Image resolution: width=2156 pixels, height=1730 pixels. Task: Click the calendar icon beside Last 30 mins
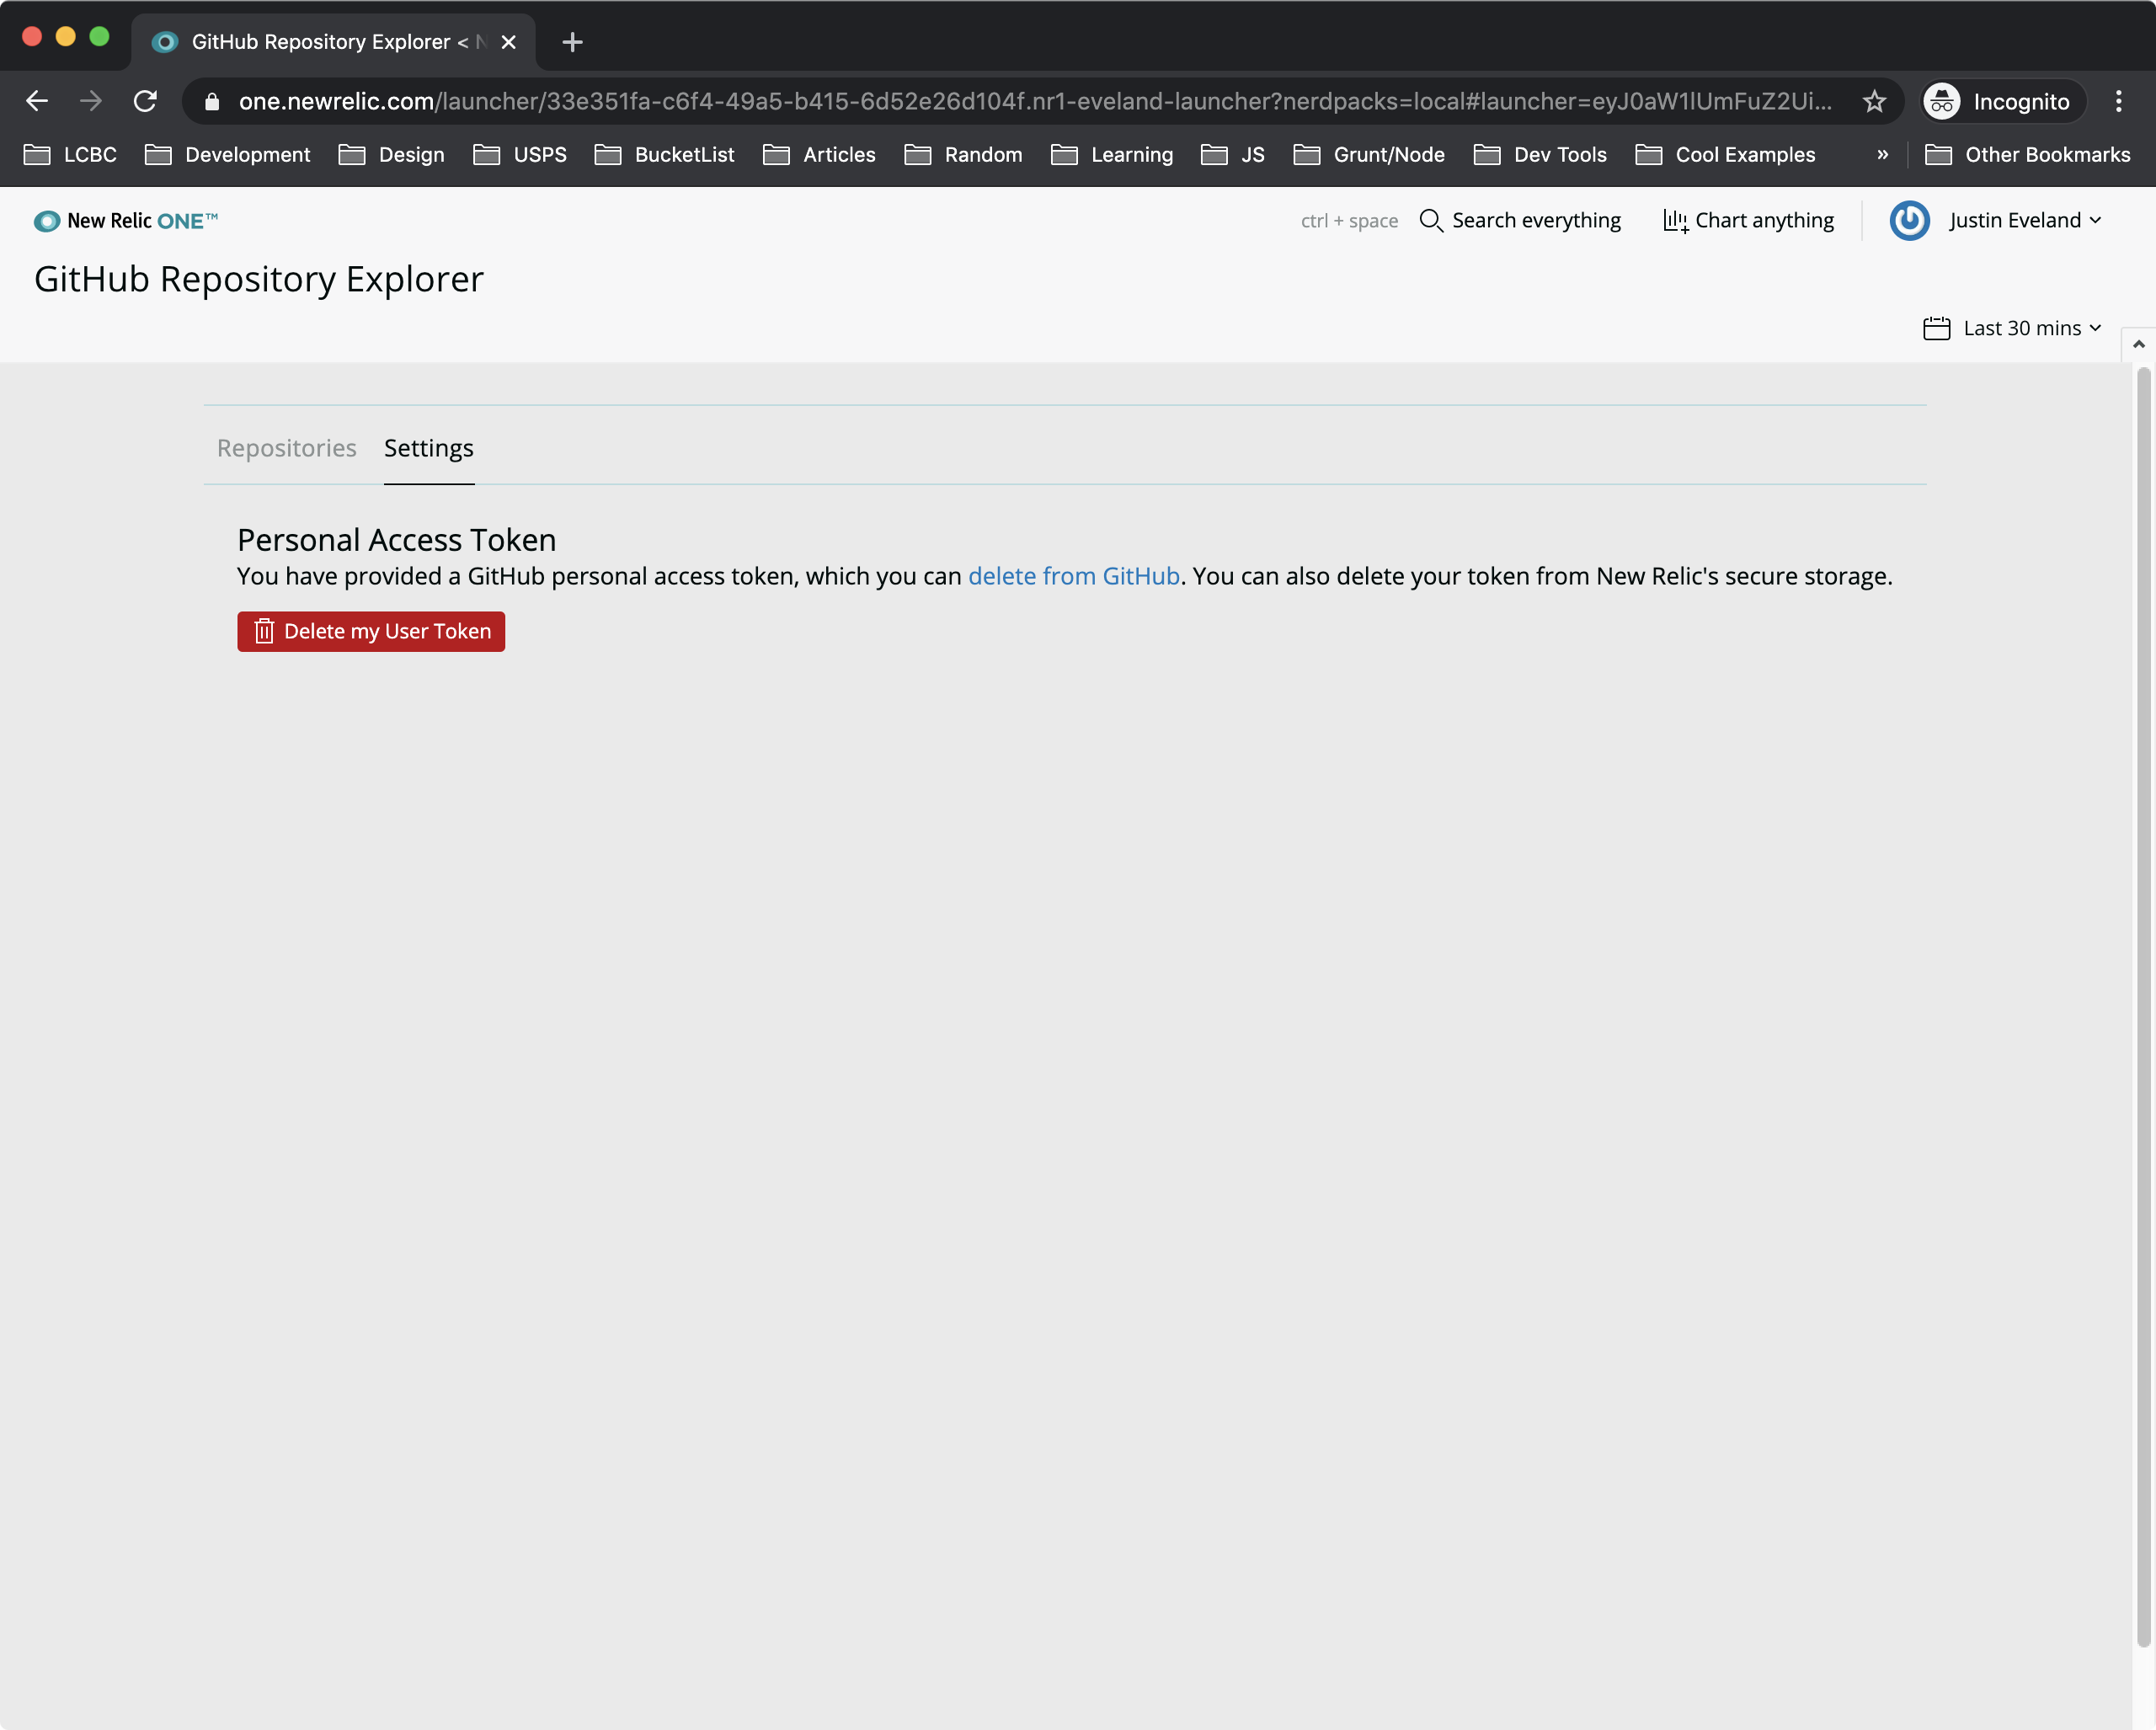(x=1936, y=329)
